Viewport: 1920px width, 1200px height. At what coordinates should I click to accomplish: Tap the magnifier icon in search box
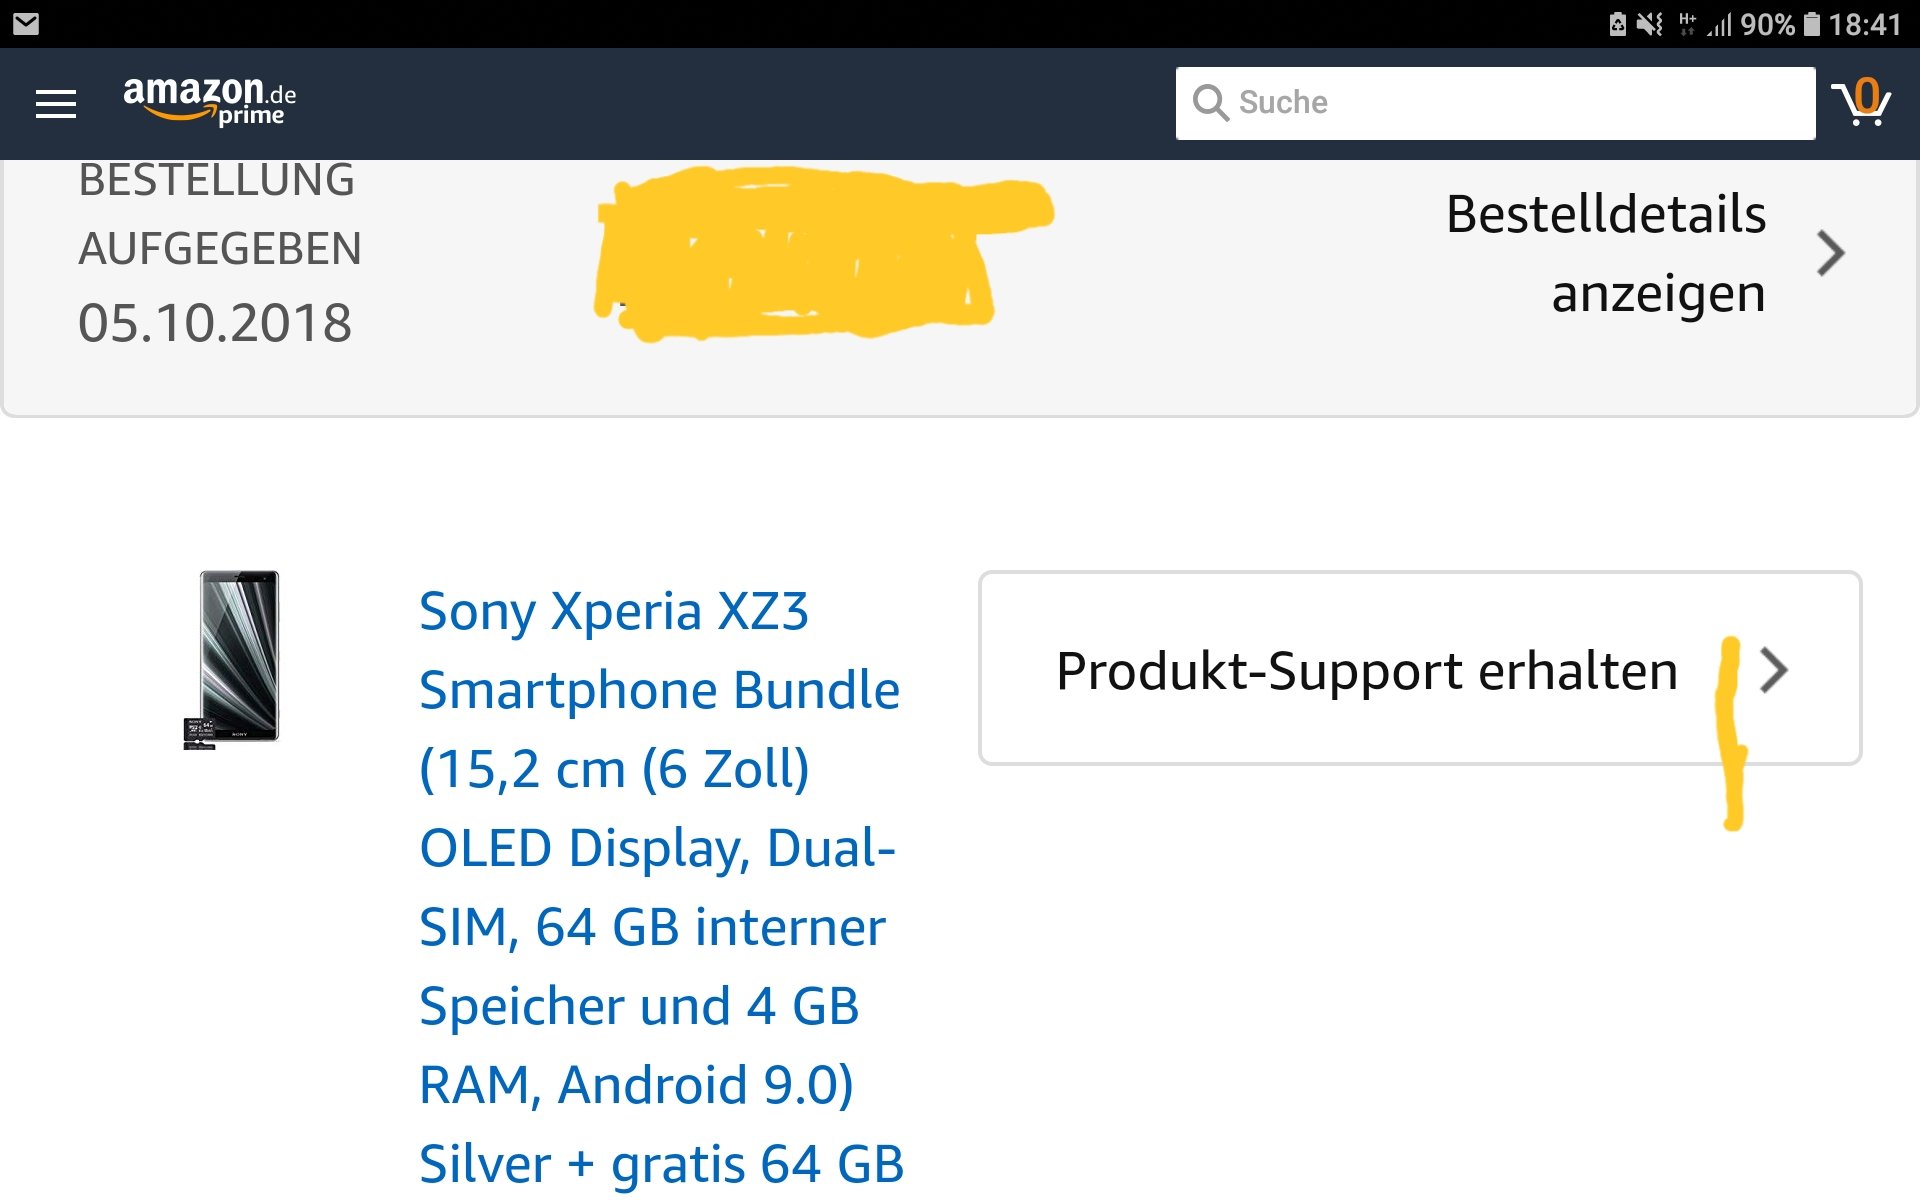tap(1210, 102)
